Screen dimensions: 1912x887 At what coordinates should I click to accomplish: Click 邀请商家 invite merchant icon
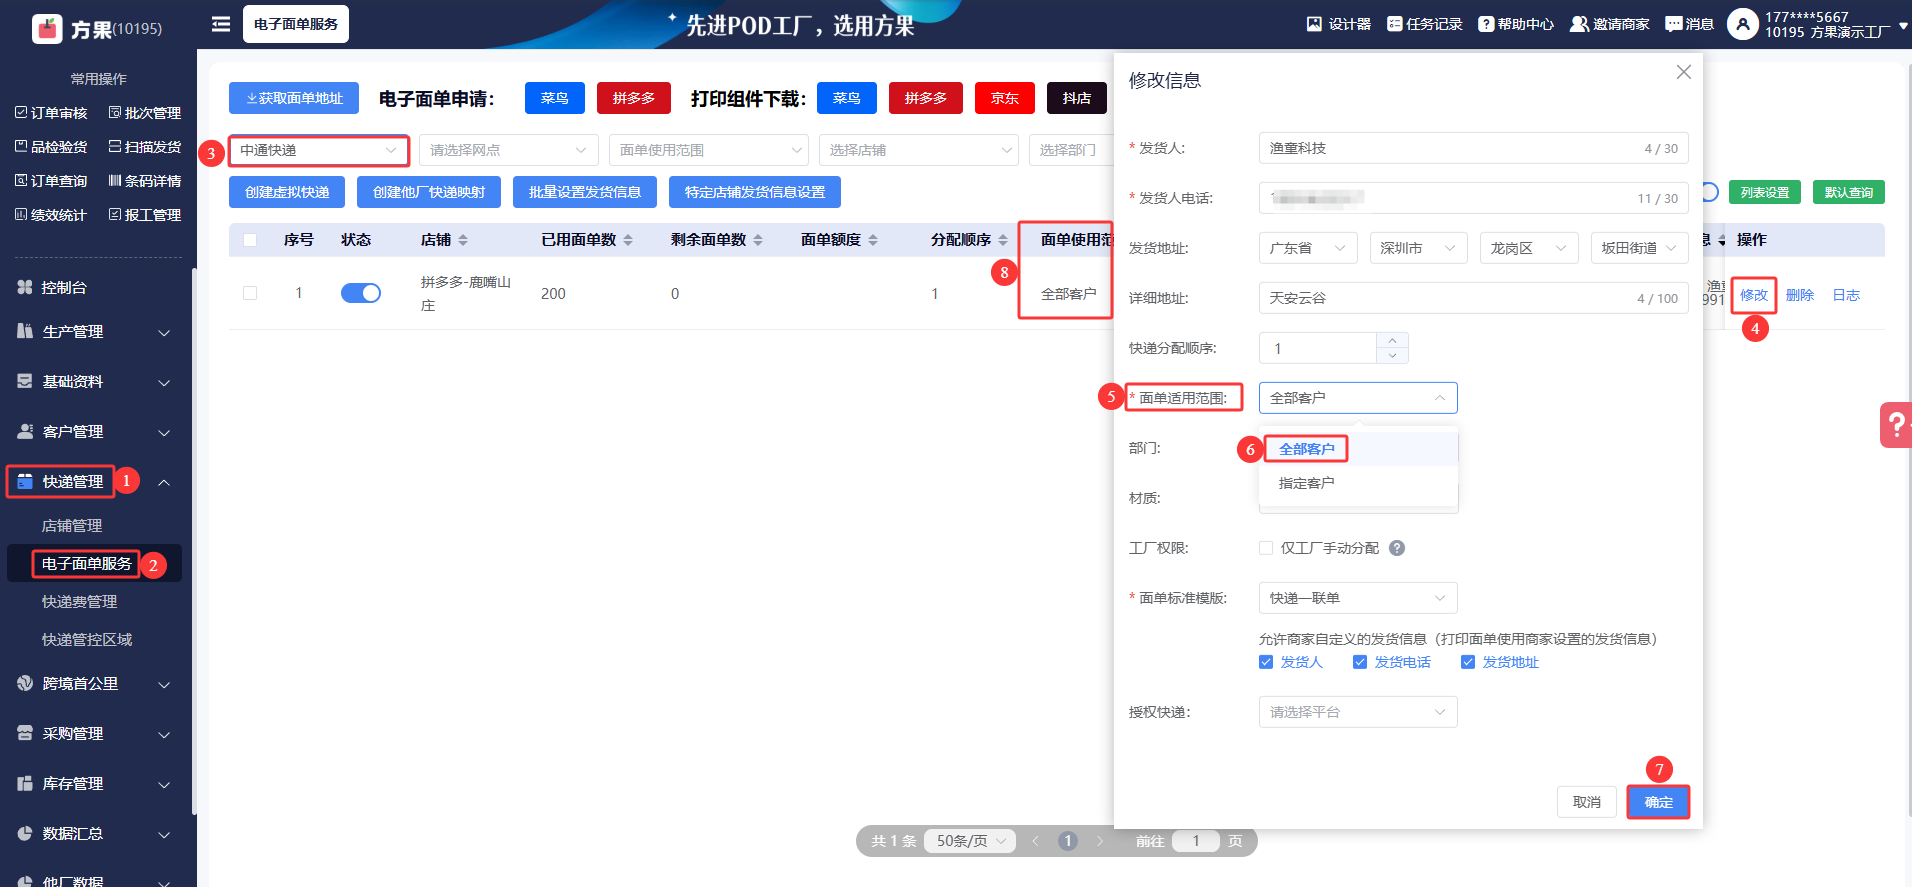click(1579, 24)
